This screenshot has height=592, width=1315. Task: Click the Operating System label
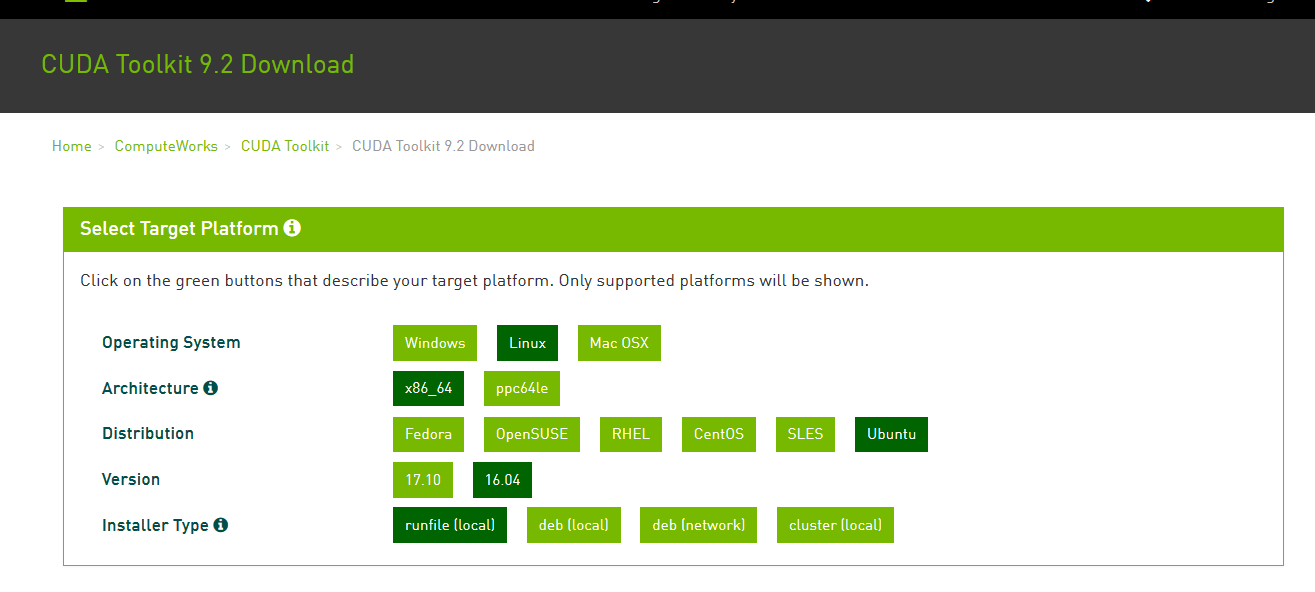click(171, 343)
